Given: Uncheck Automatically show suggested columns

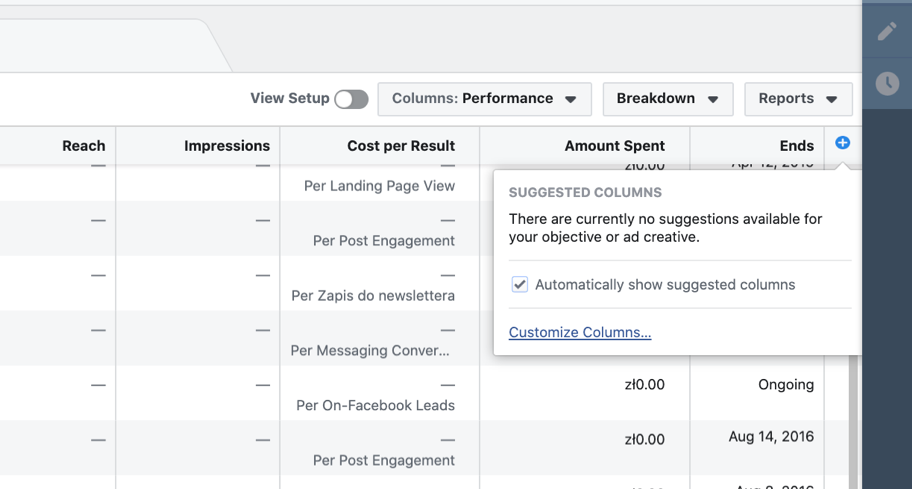Looking at the screenshot, I should (x=519, y=284).
